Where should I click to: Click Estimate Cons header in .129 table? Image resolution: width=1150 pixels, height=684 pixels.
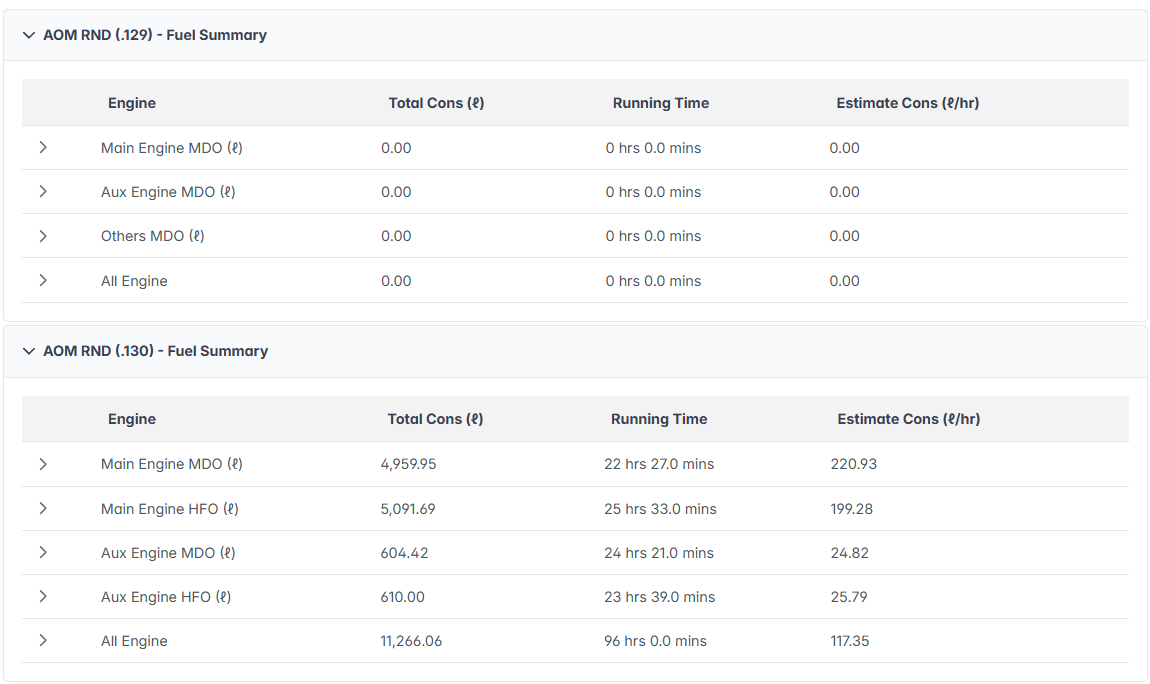coord(908,103)
